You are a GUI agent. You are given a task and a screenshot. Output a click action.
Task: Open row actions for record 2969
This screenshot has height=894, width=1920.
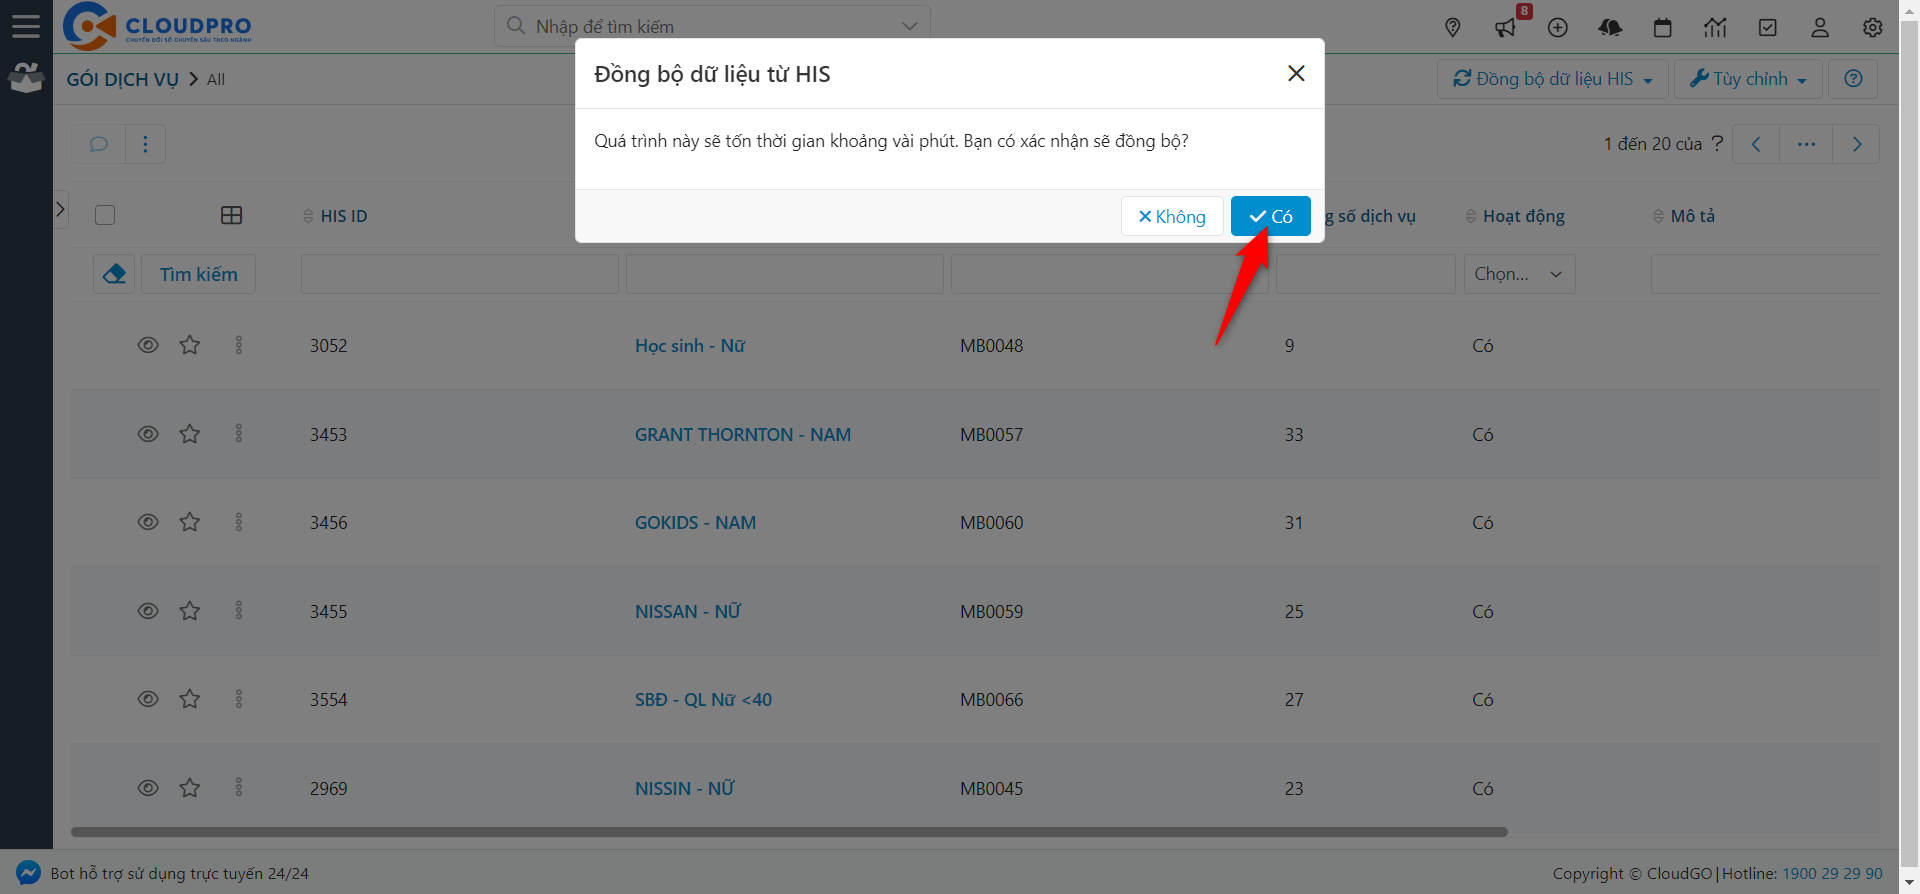pyautogui.click(x=239, y=788)
